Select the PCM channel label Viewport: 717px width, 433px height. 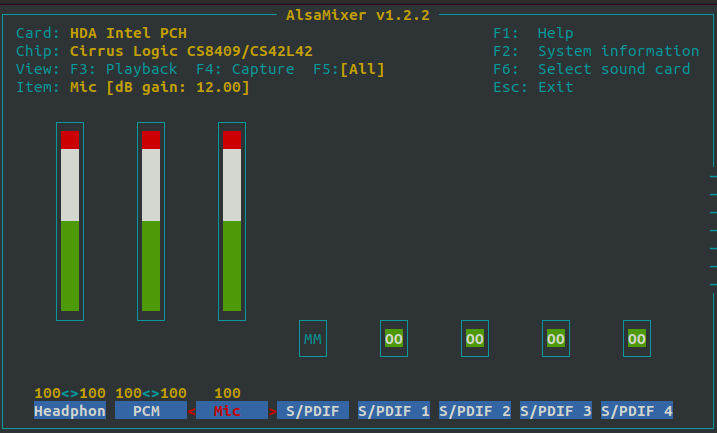tap(151, 411)
